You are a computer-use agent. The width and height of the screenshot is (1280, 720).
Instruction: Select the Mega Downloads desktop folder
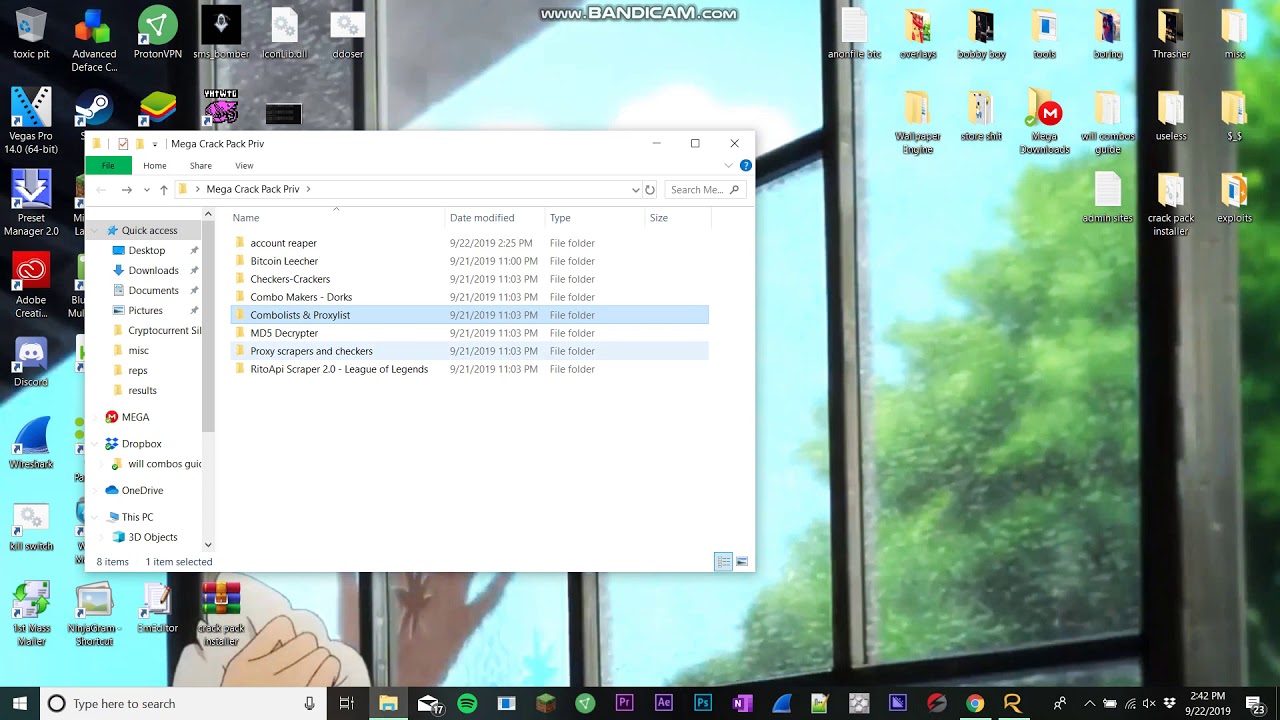[x=1044, y=122]
